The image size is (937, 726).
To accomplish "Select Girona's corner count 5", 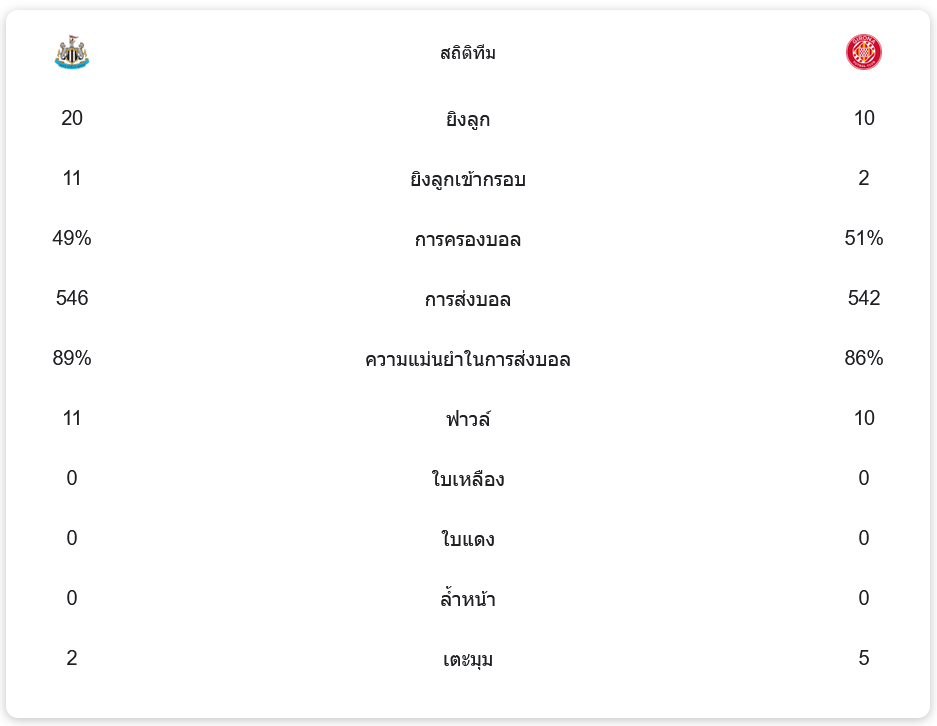I will pyautogui.click(x=864, y=658).
